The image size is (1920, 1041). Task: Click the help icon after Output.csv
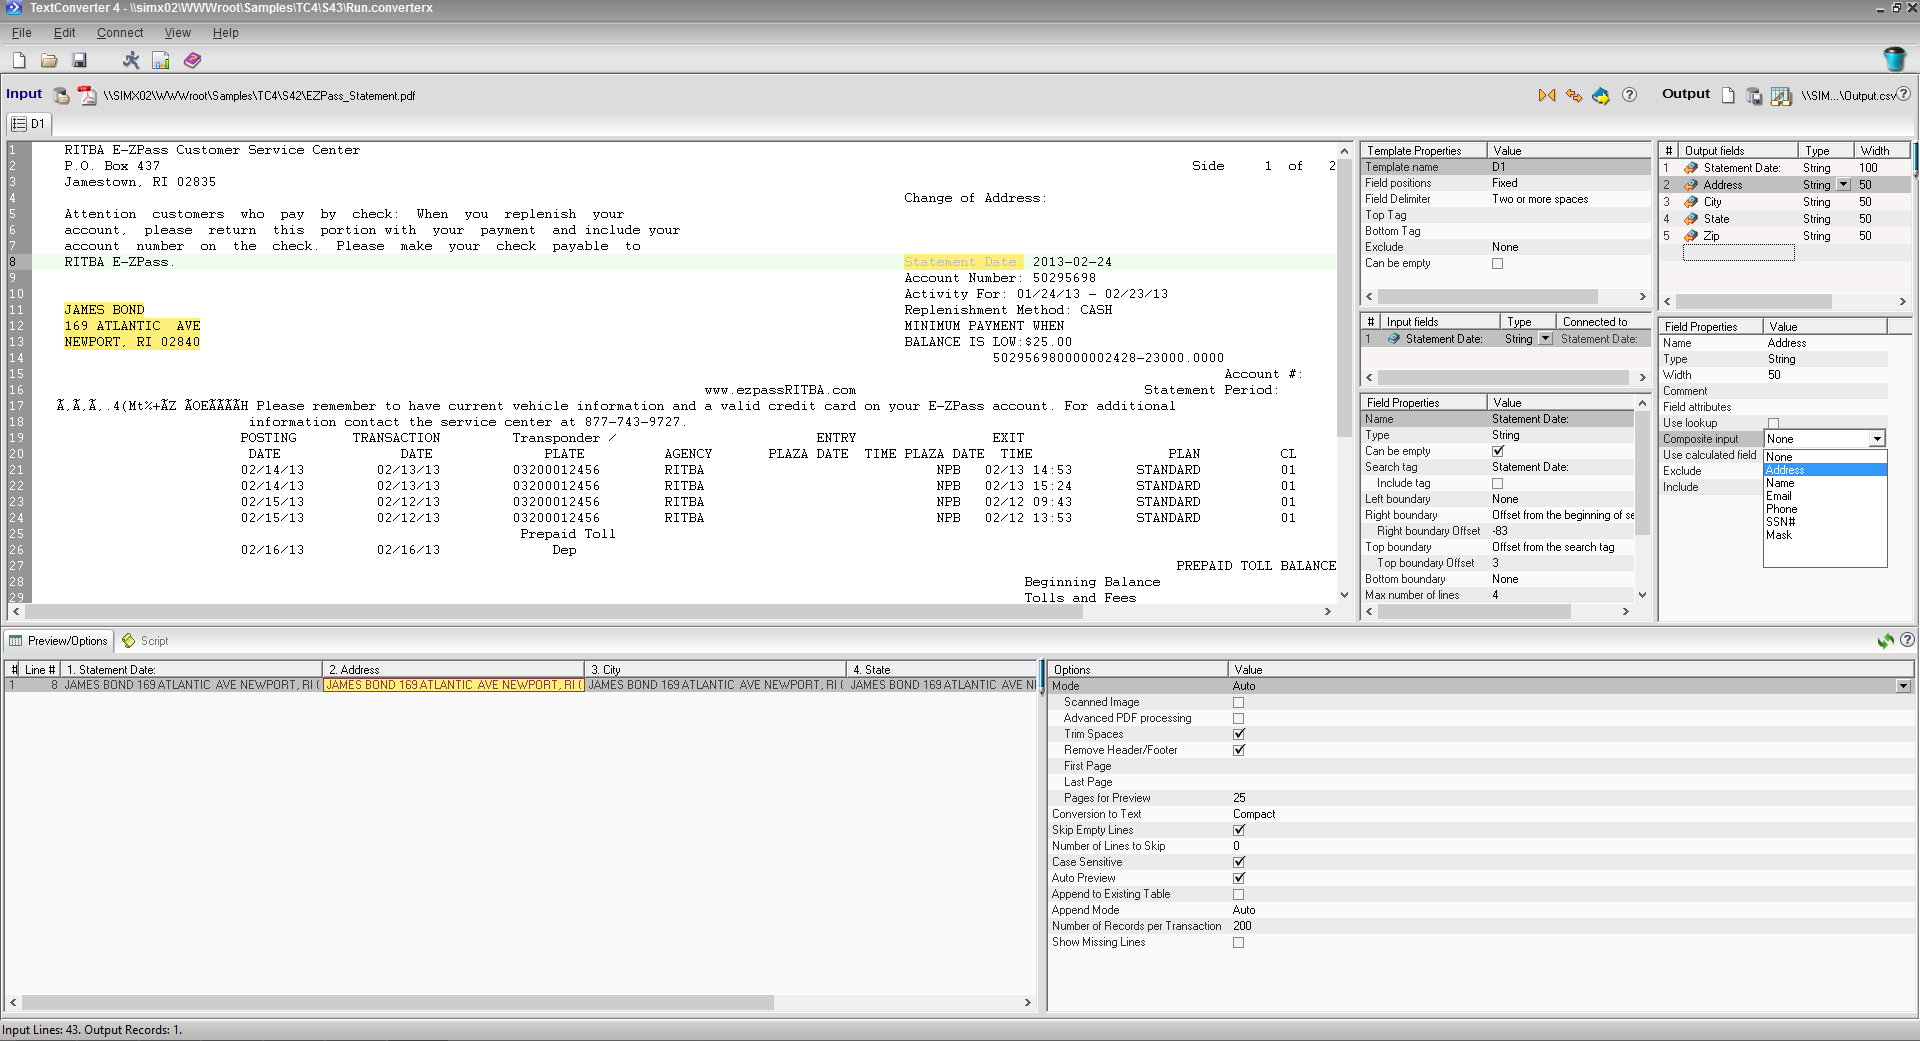pyautogui.click(x=1904, y=94)
